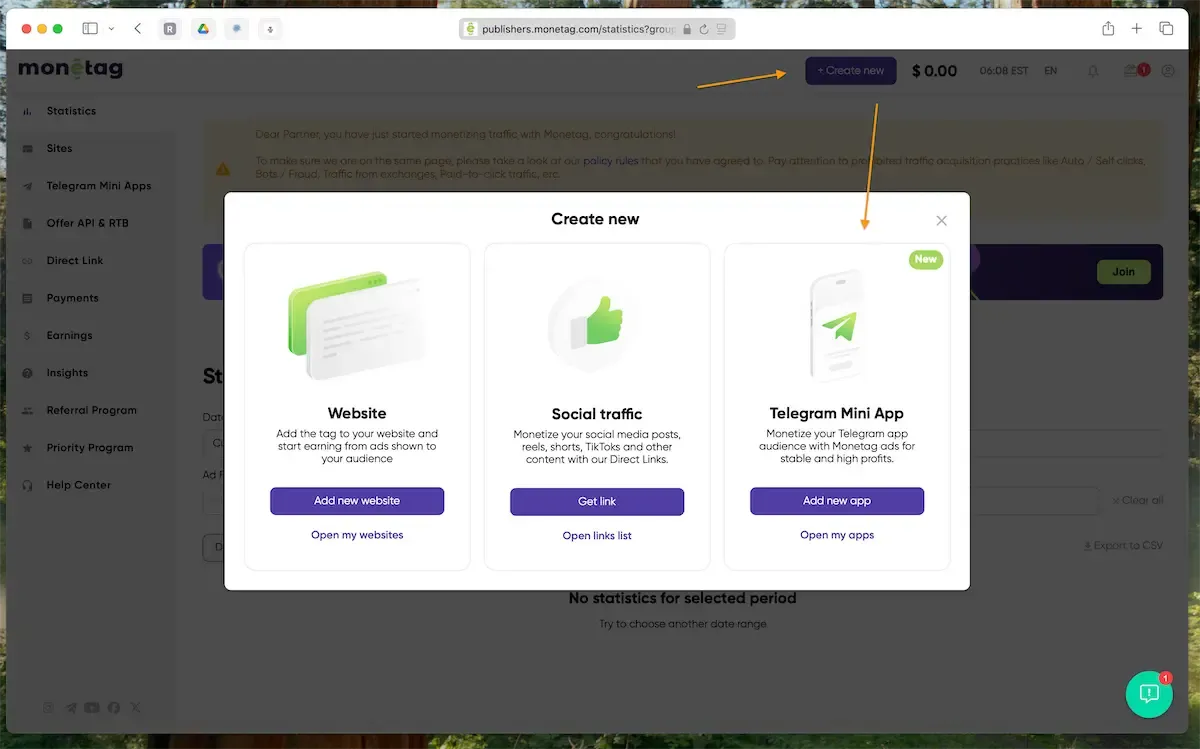Open Telegram Mini Apps in sidebar
Image resolution: width=1200 pixels, height=749 pixels.
point(98,186)
